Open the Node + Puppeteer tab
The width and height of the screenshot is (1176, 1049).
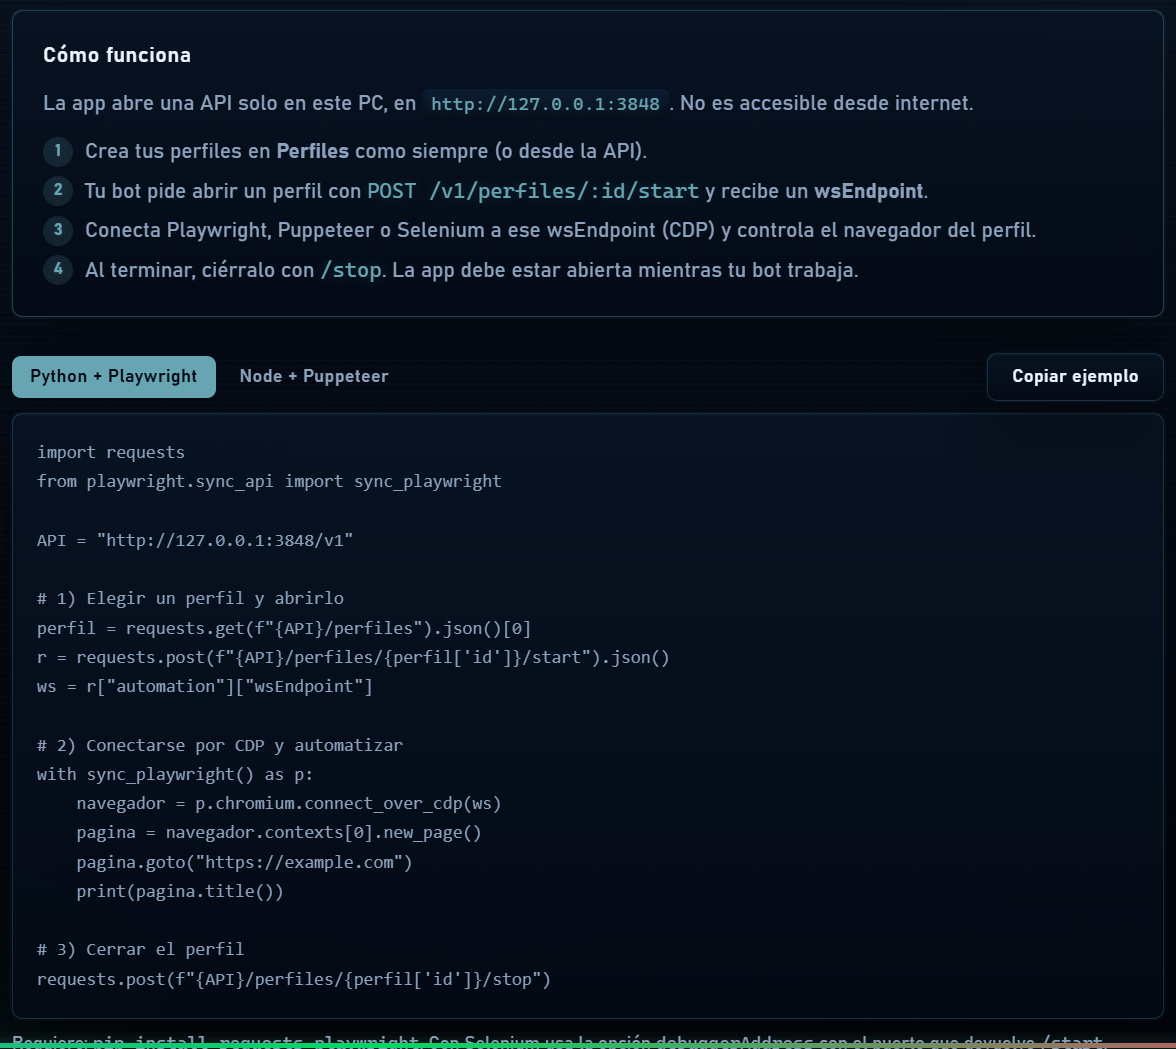314,376
